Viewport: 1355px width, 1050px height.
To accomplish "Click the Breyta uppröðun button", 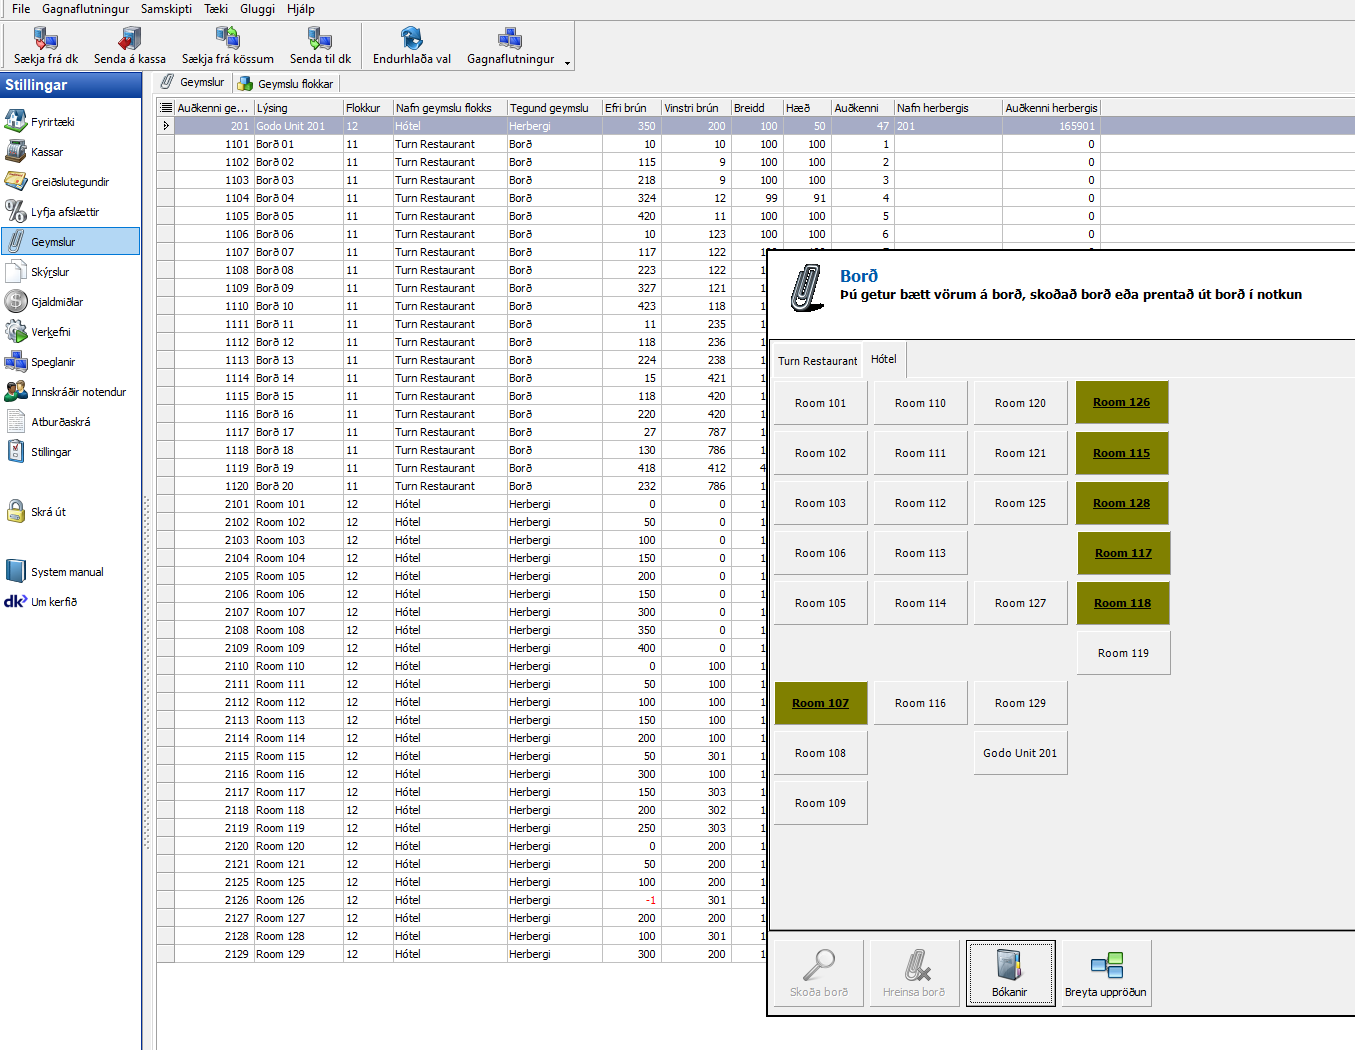I will pos(1105,973).
